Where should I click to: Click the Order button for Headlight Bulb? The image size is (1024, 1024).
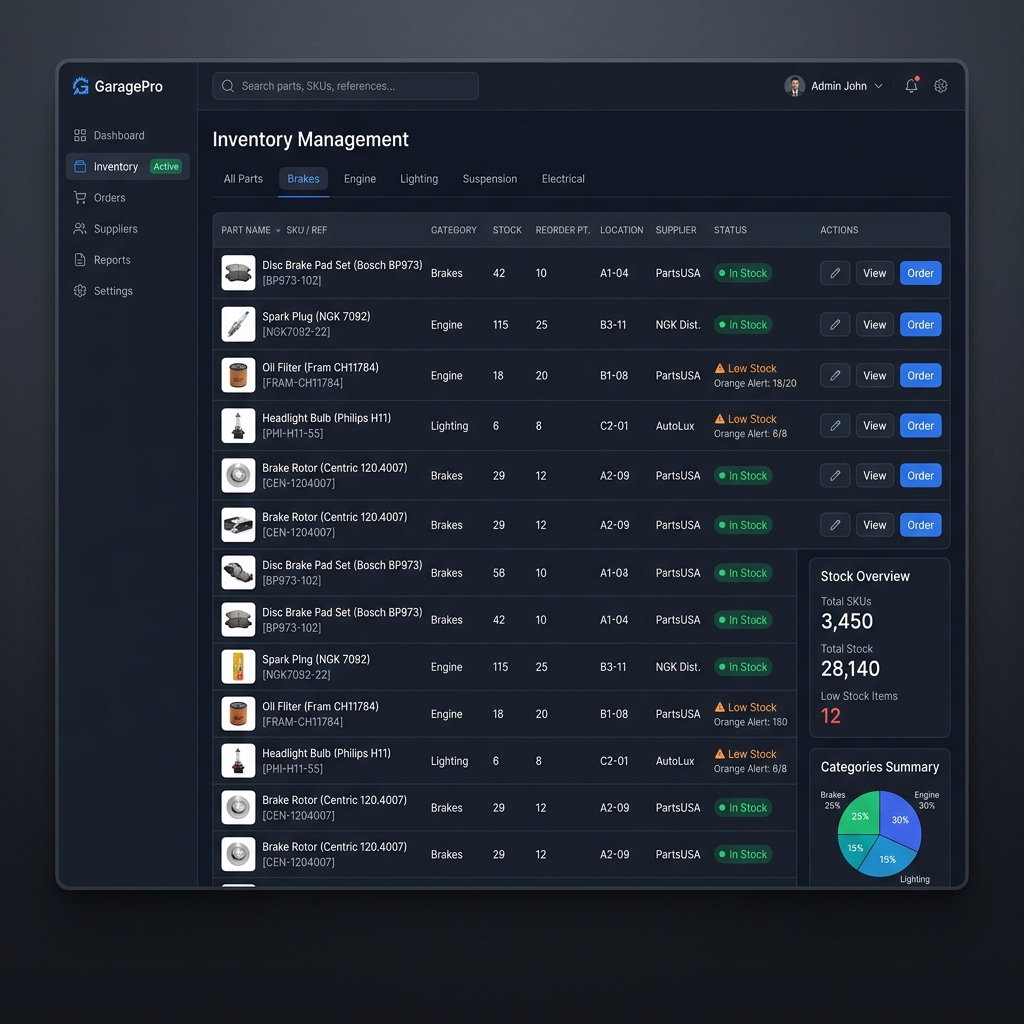click(x=920, y=425)
